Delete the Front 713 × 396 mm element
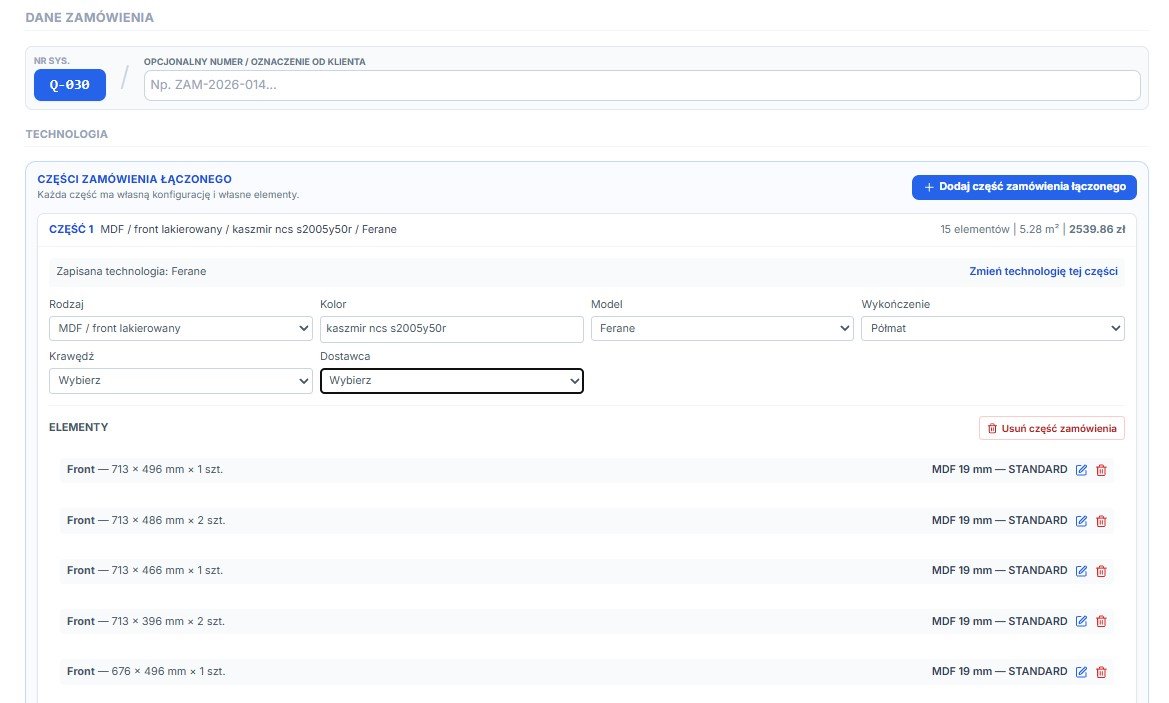This screenshot has width=1169, height=703. 1101,621
